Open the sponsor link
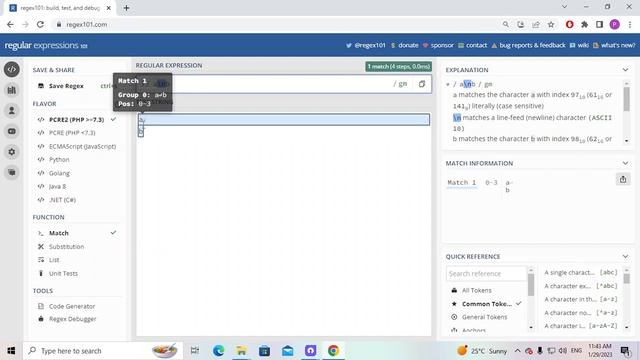640x360 pixels. (x=438, y=45)
